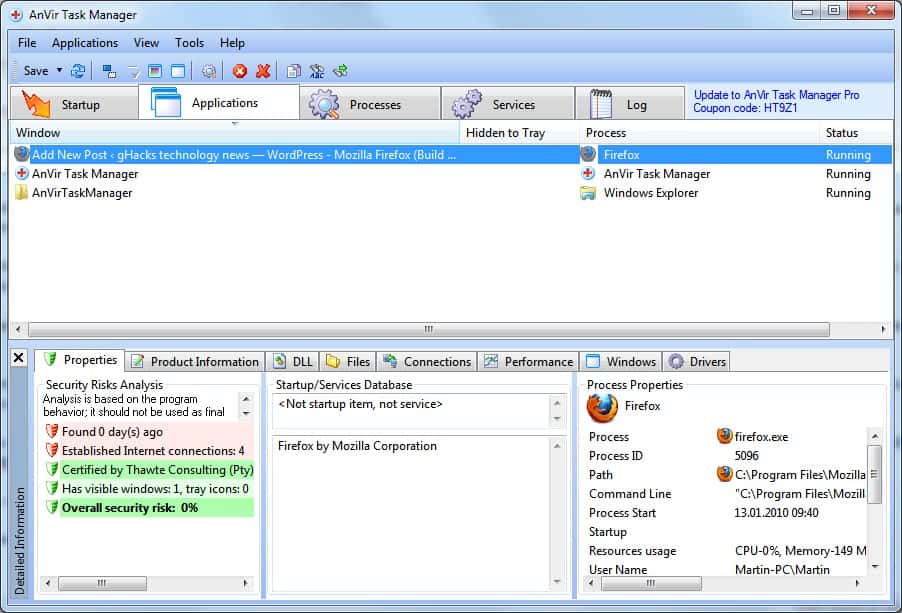Click the Firefox icon beside the Path value
The height and width of the screenshot is (613, 902).
724,474
